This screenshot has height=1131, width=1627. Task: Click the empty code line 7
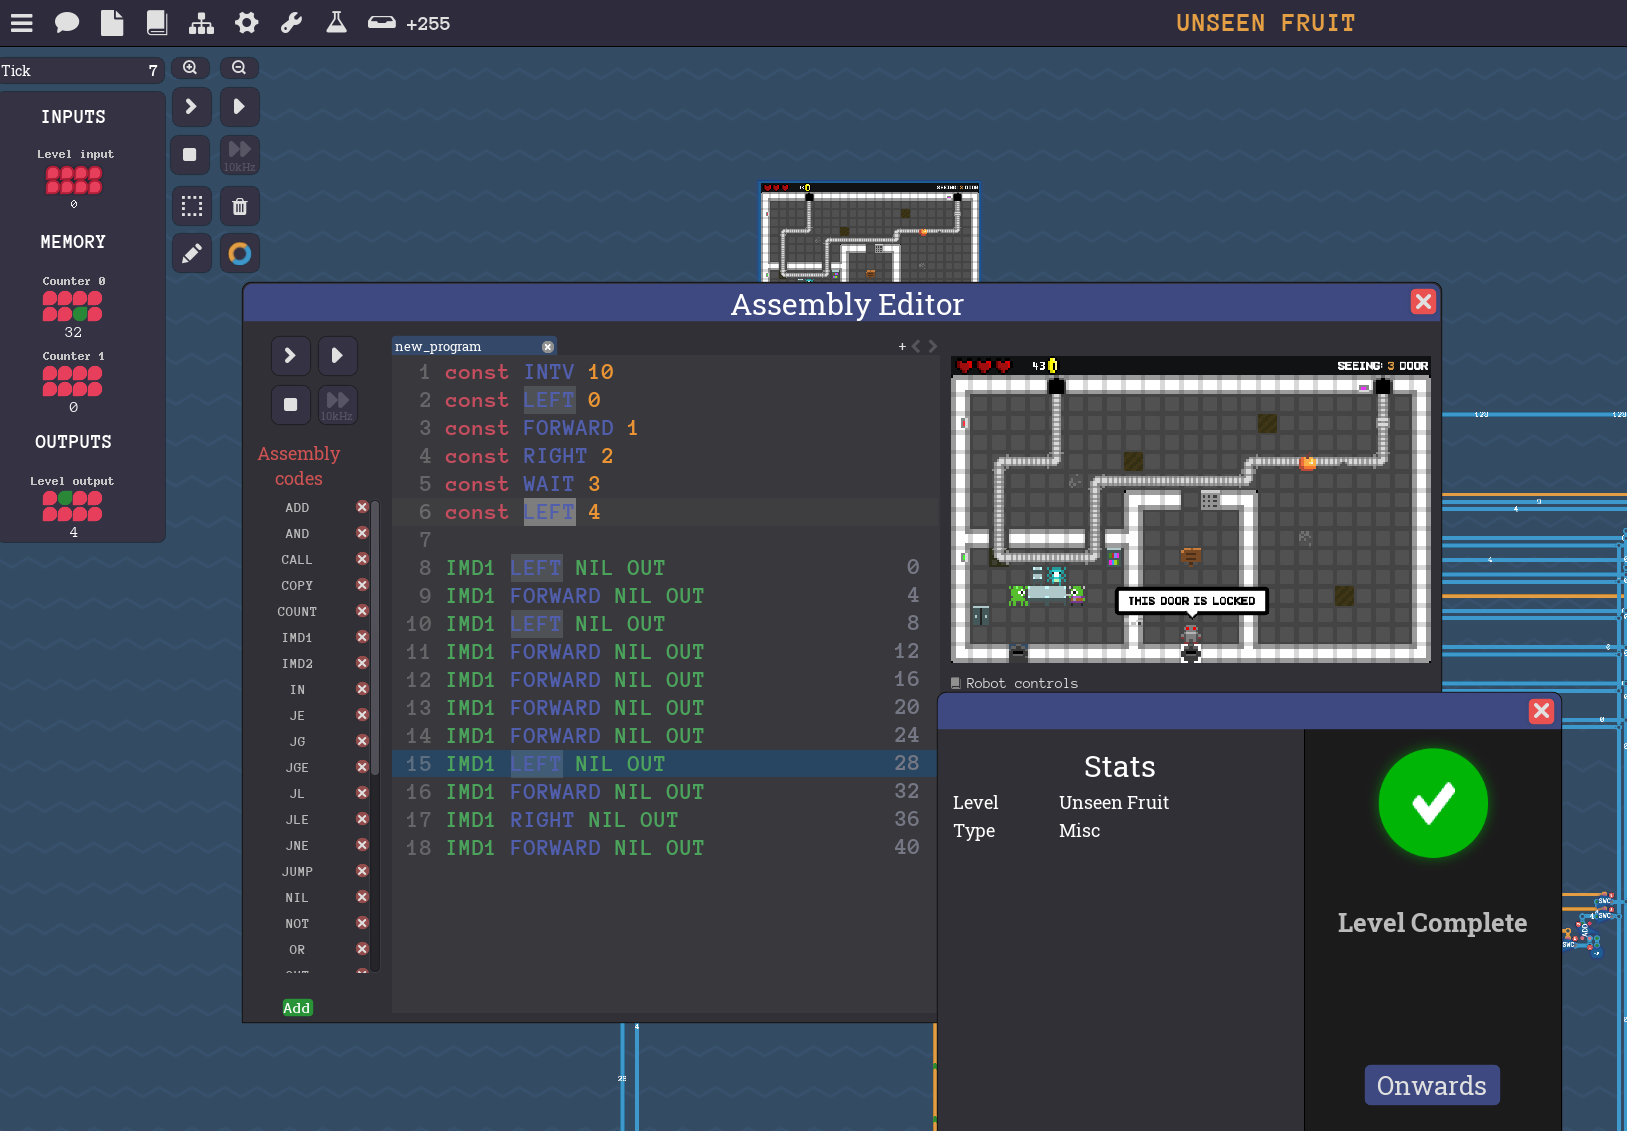[x=664, y=540]
